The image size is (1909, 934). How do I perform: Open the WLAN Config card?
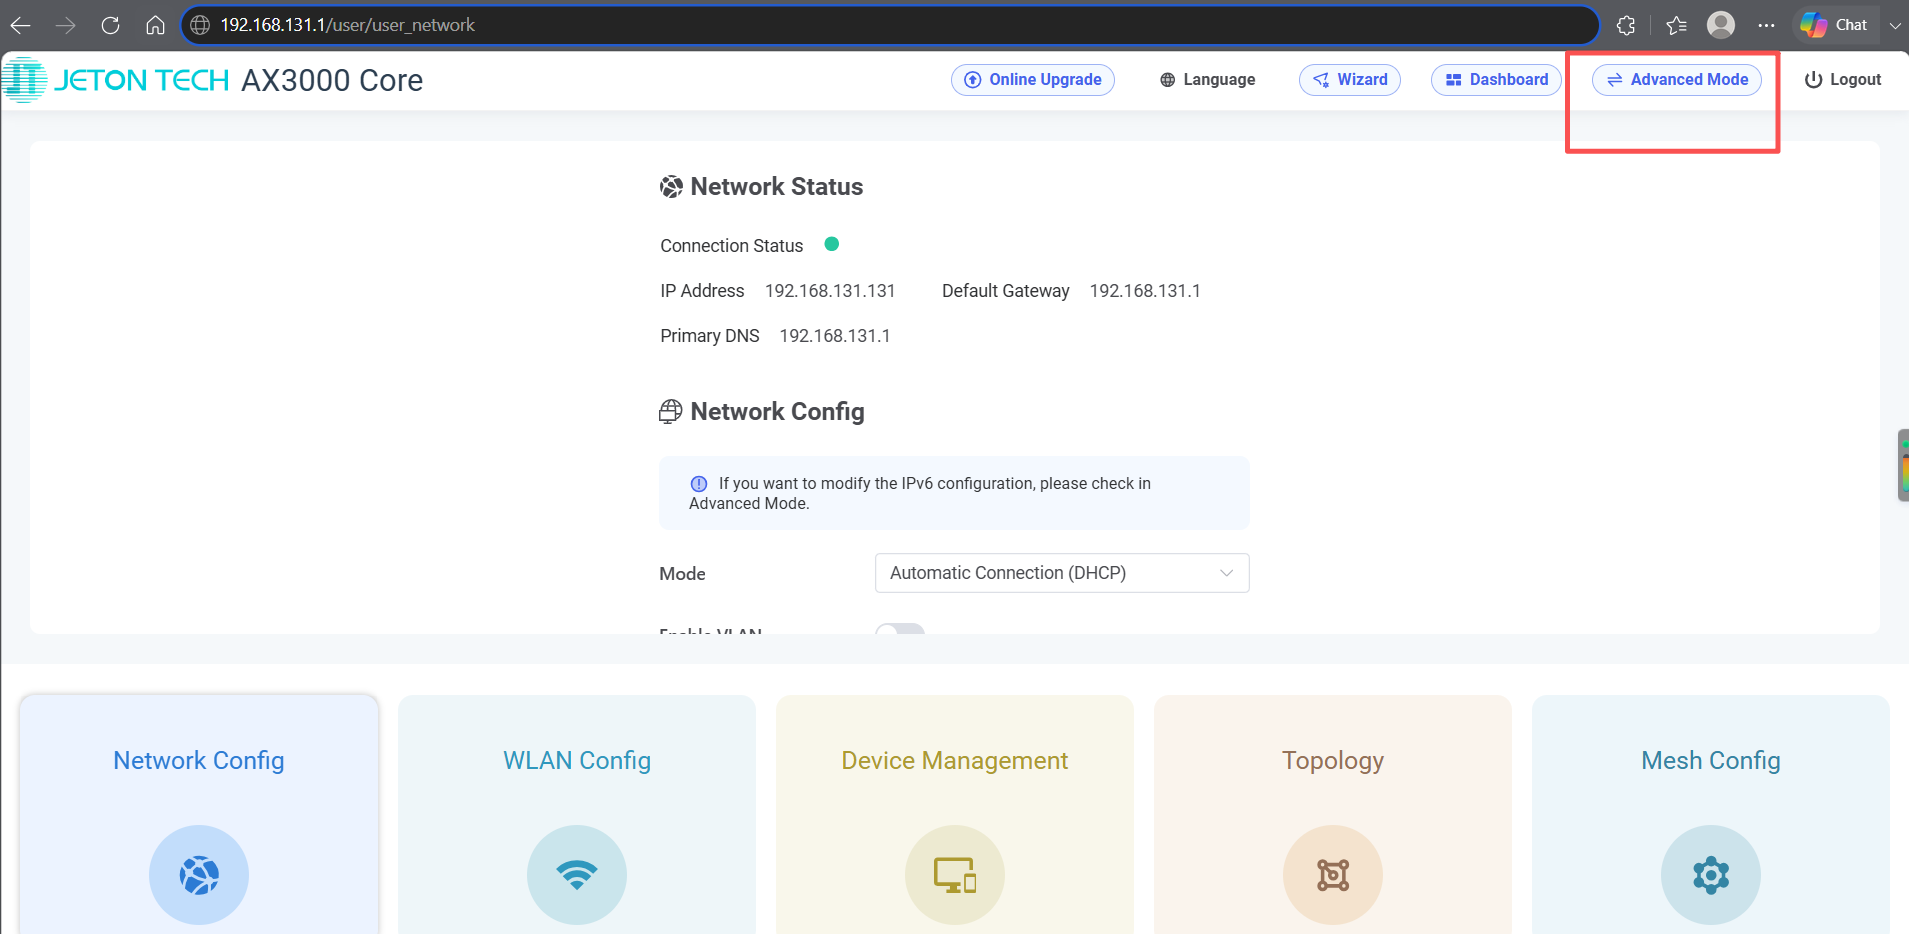(577, 814)
